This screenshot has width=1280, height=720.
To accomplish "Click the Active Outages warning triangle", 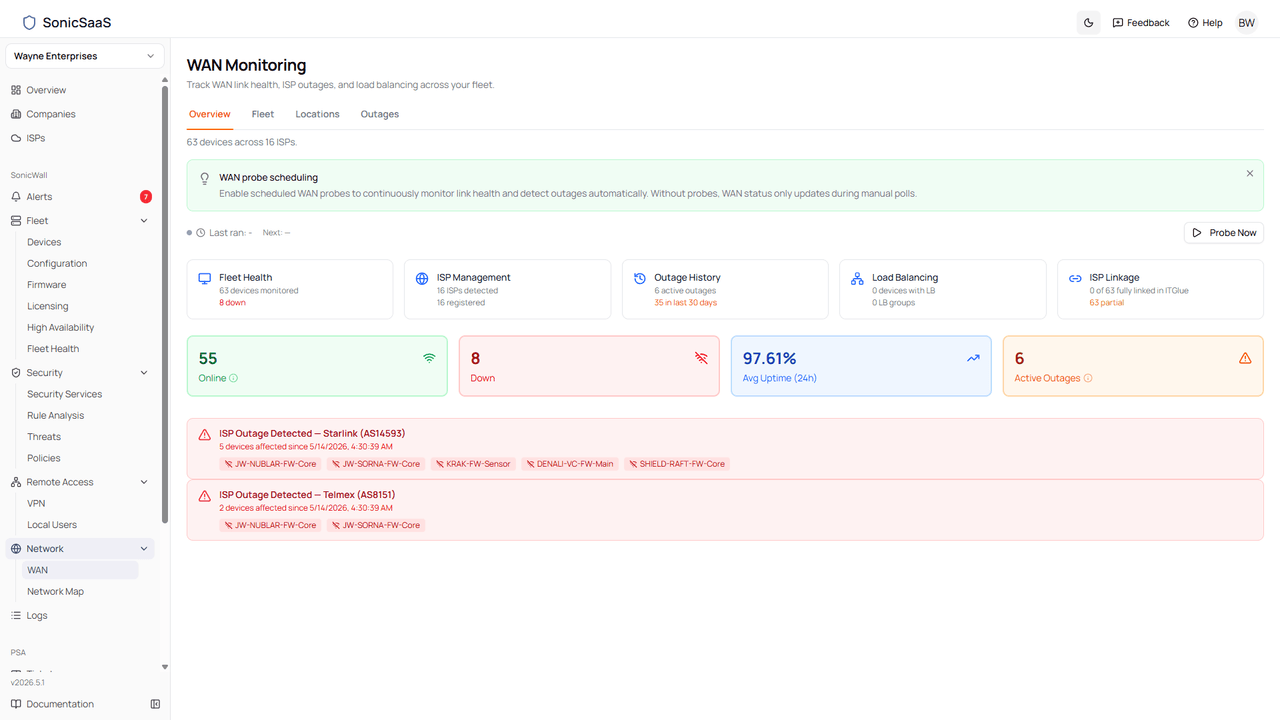I will pos(1245,358).
